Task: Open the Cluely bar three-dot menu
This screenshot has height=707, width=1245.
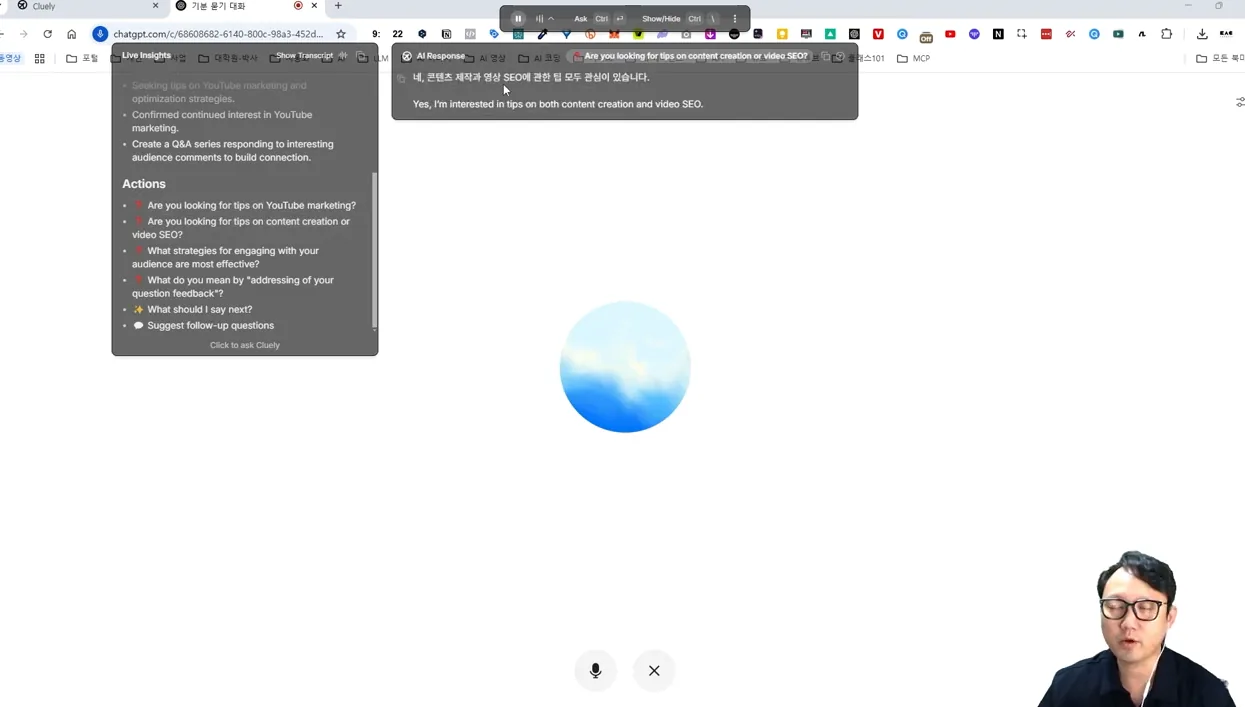Action: [735, 19]
